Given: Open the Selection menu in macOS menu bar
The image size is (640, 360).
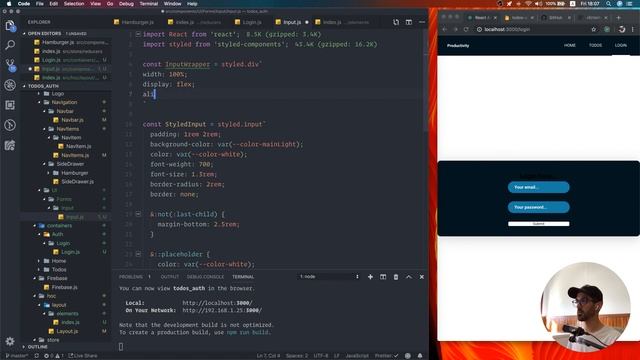Looking at the screenshot, I should (74, 4).
